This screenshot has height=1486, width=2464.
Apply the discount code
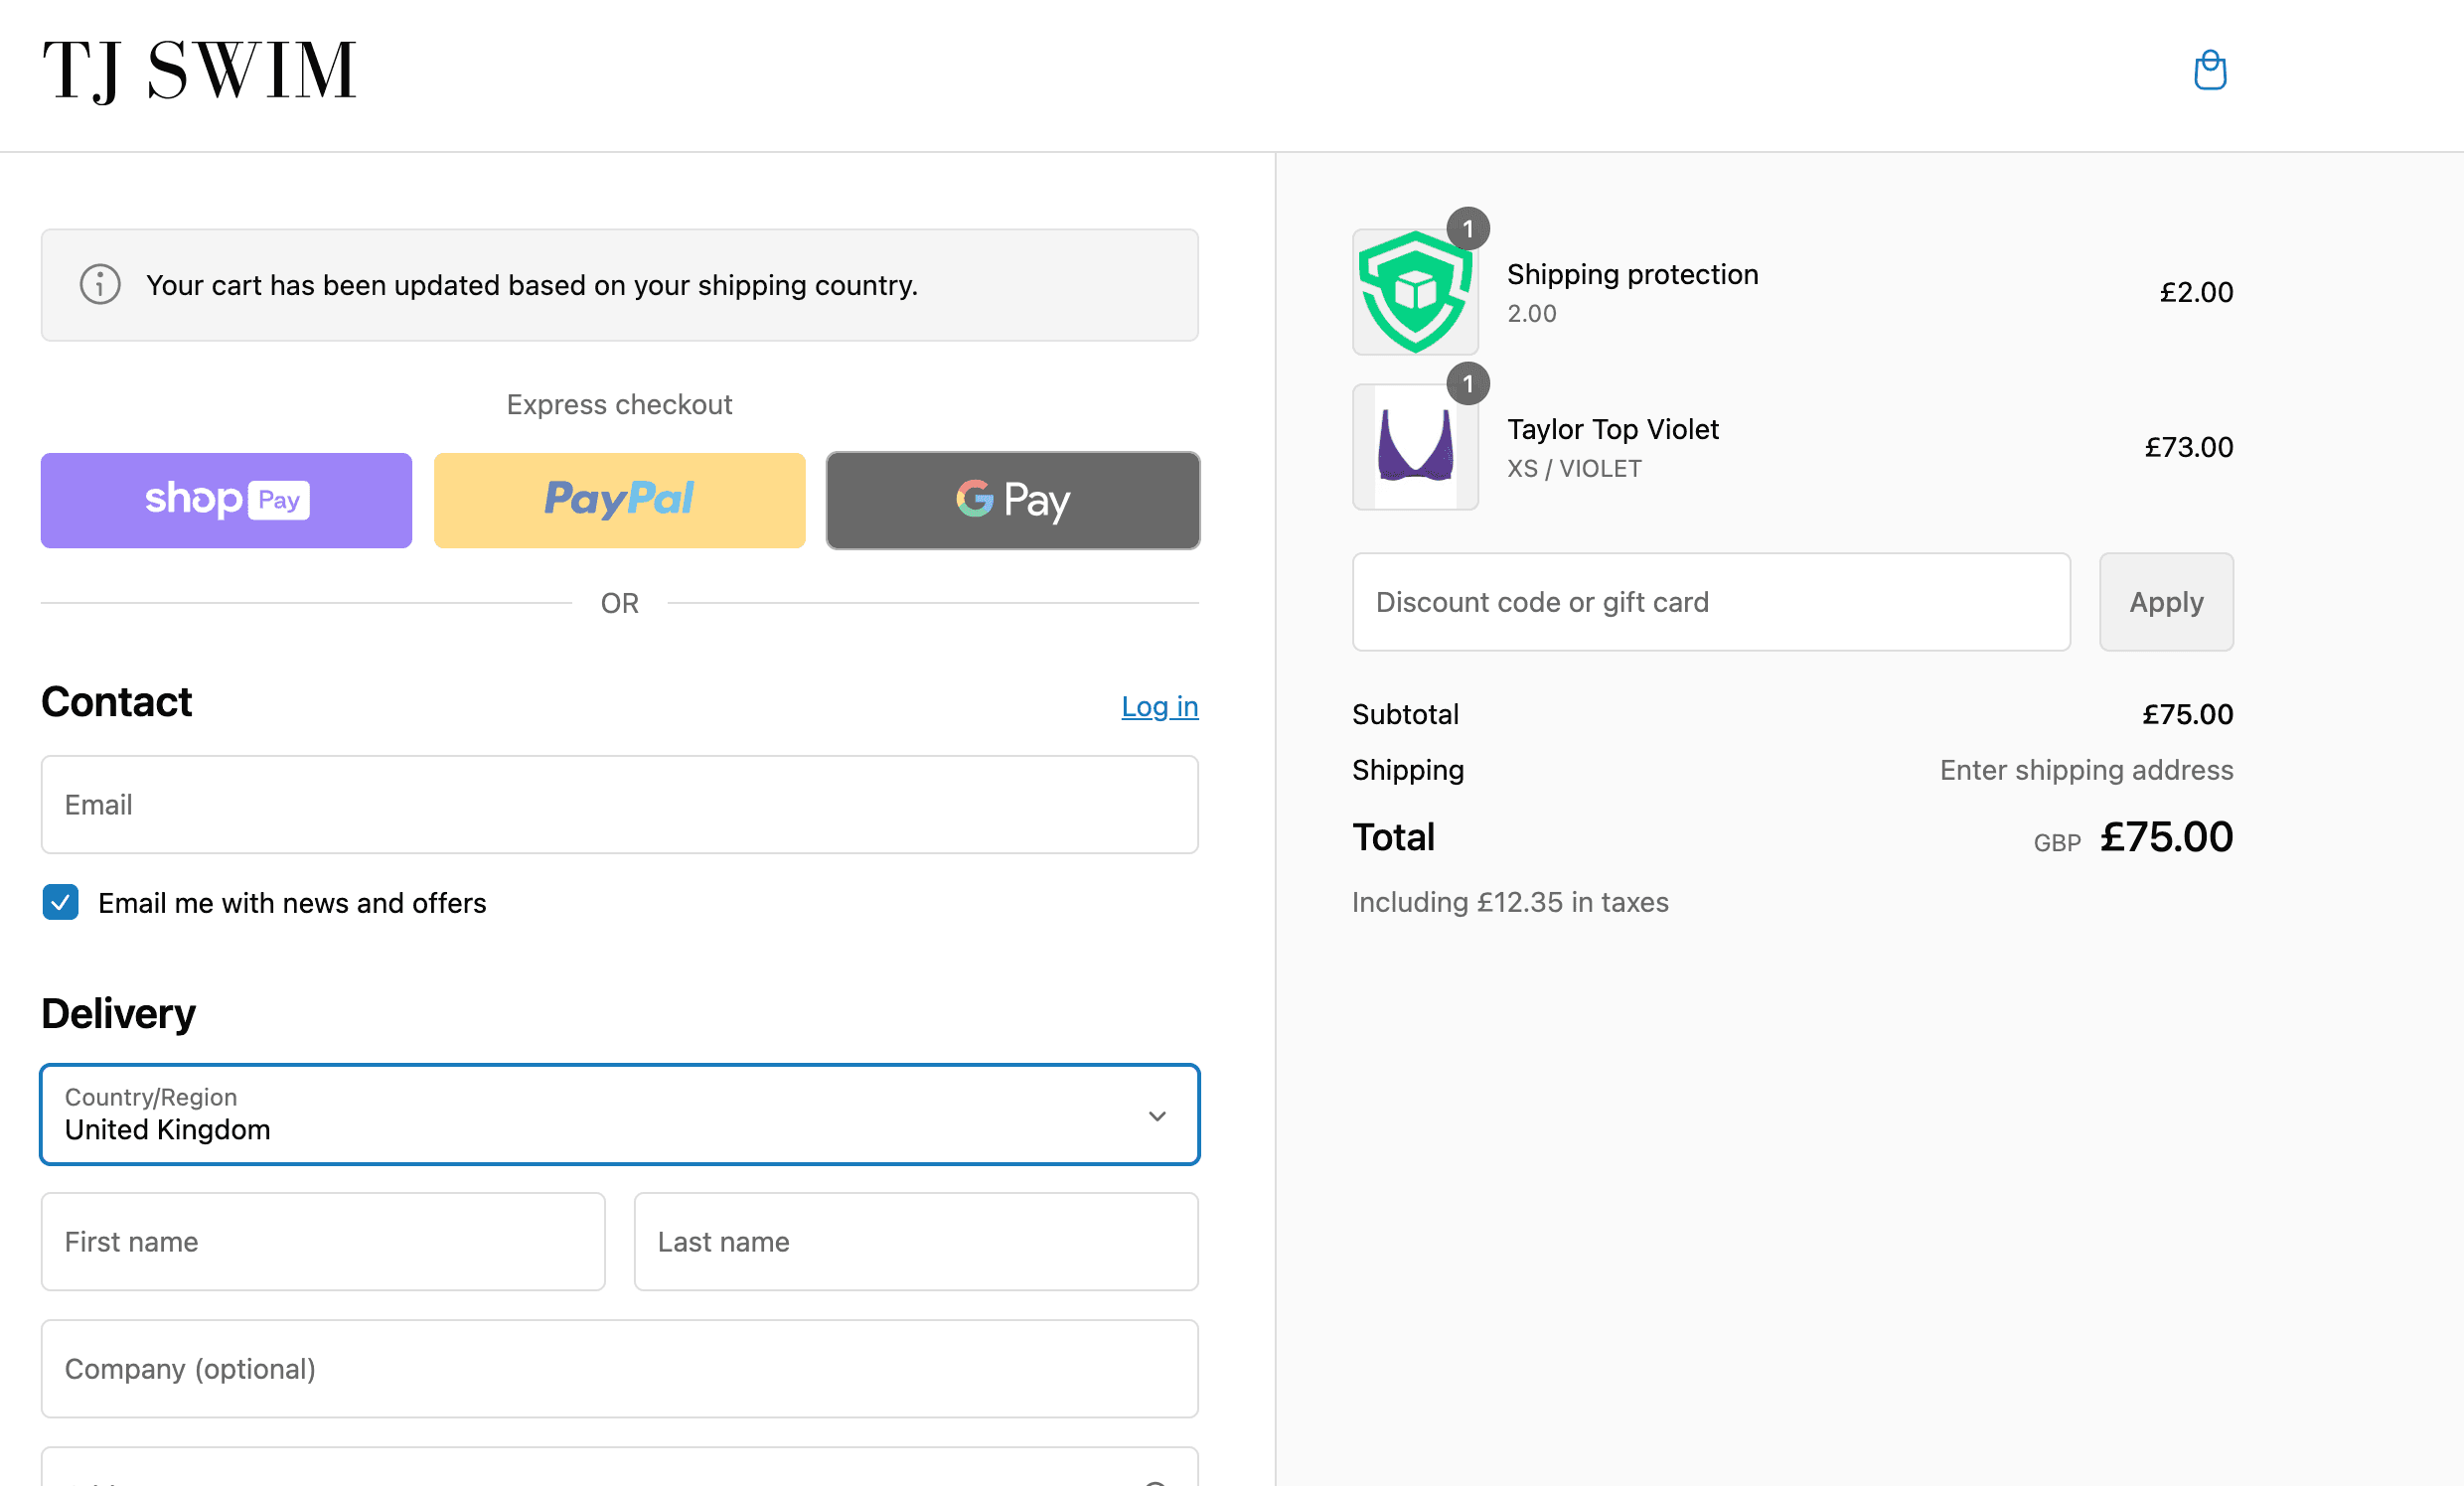coord(2166,602)
